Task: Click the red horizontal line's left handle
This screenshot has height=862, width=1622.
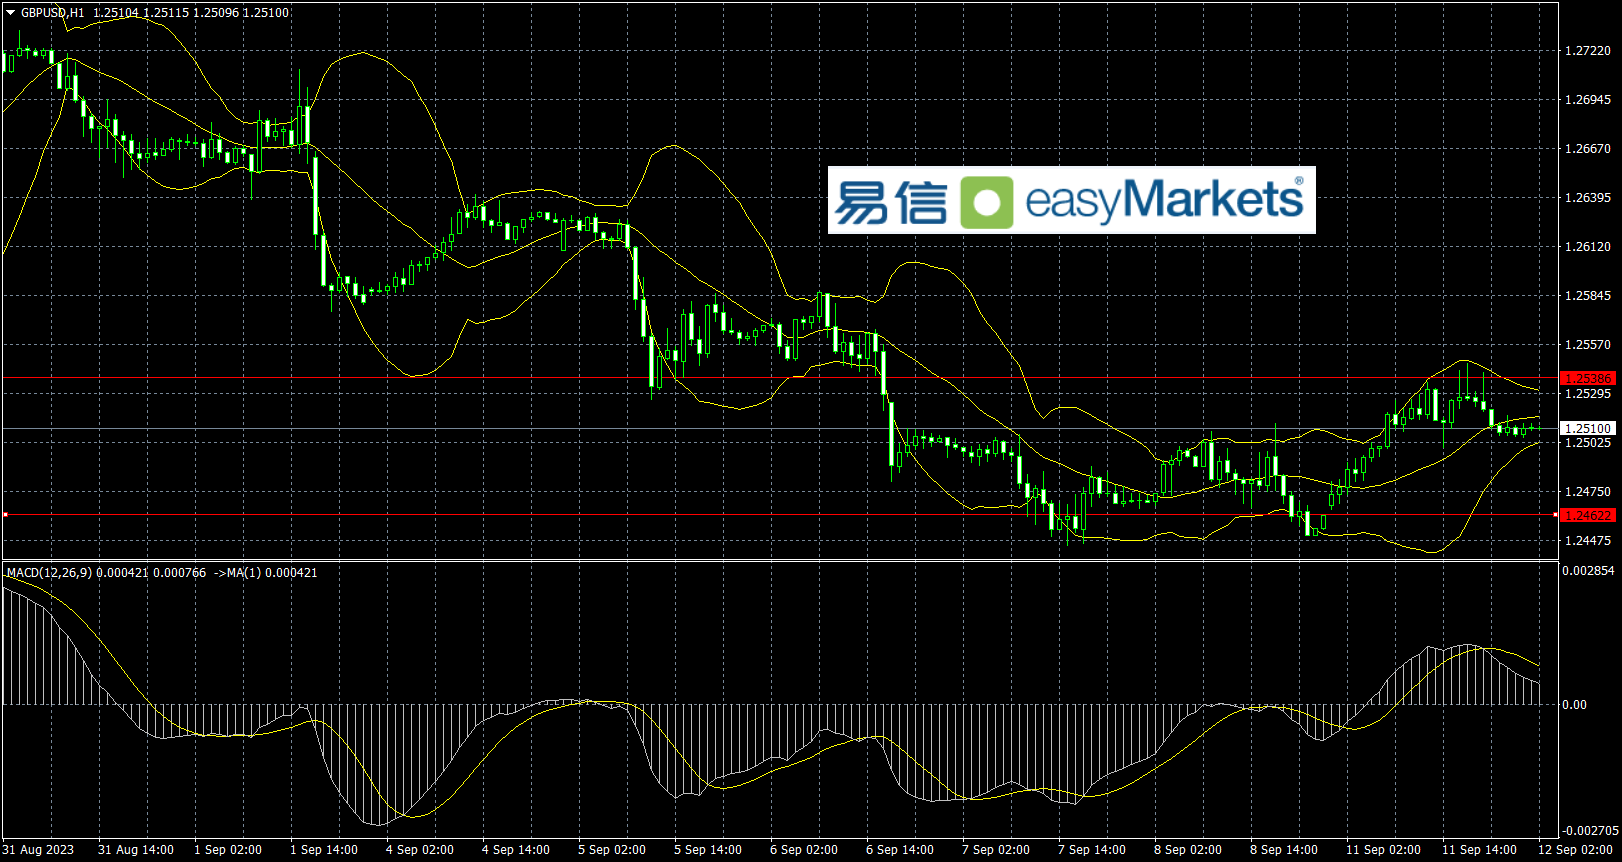Action: (x=5, y=515)
